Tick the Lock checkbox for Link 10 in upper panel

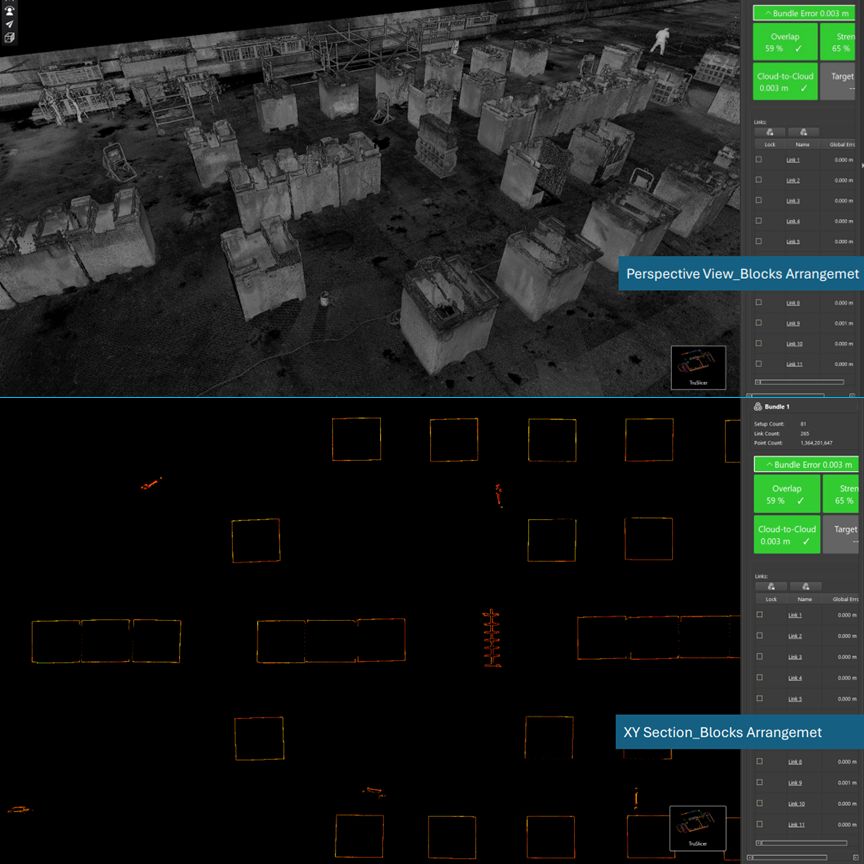pyautogui.click(x=759, y=344)
